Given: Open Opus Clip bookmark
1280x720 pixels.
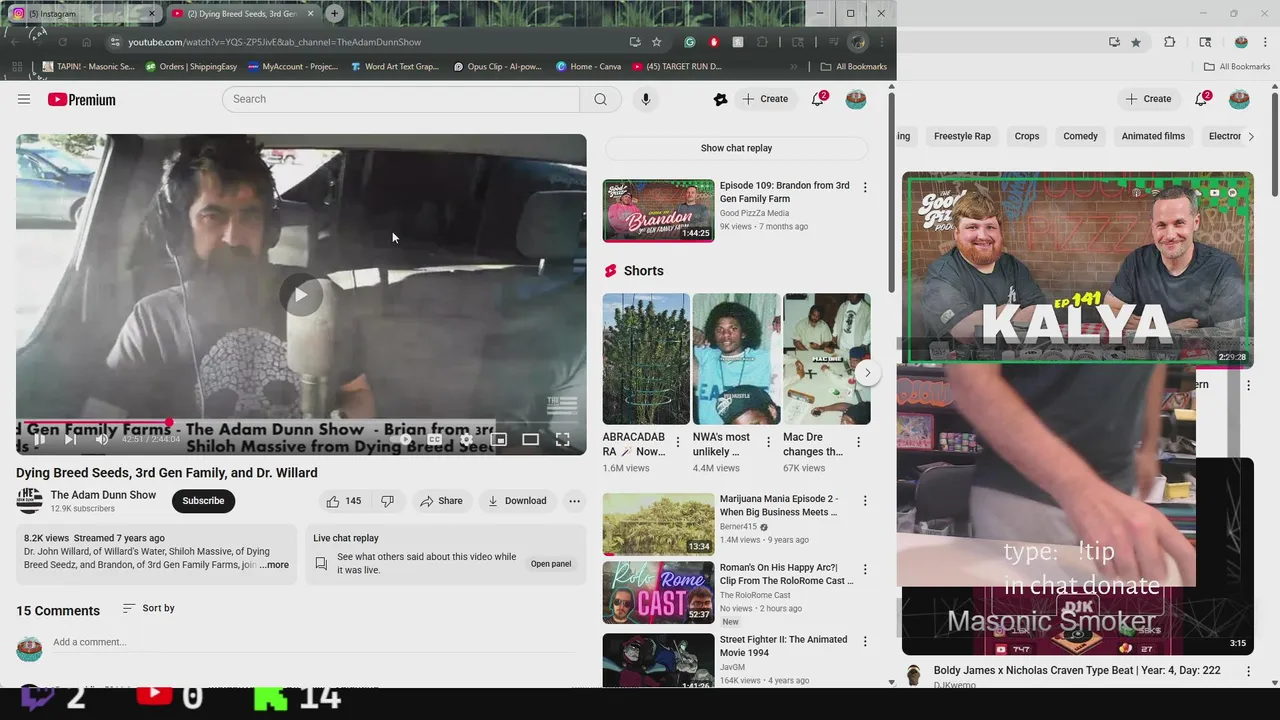Looking at the screenshot, I should 497,67.
